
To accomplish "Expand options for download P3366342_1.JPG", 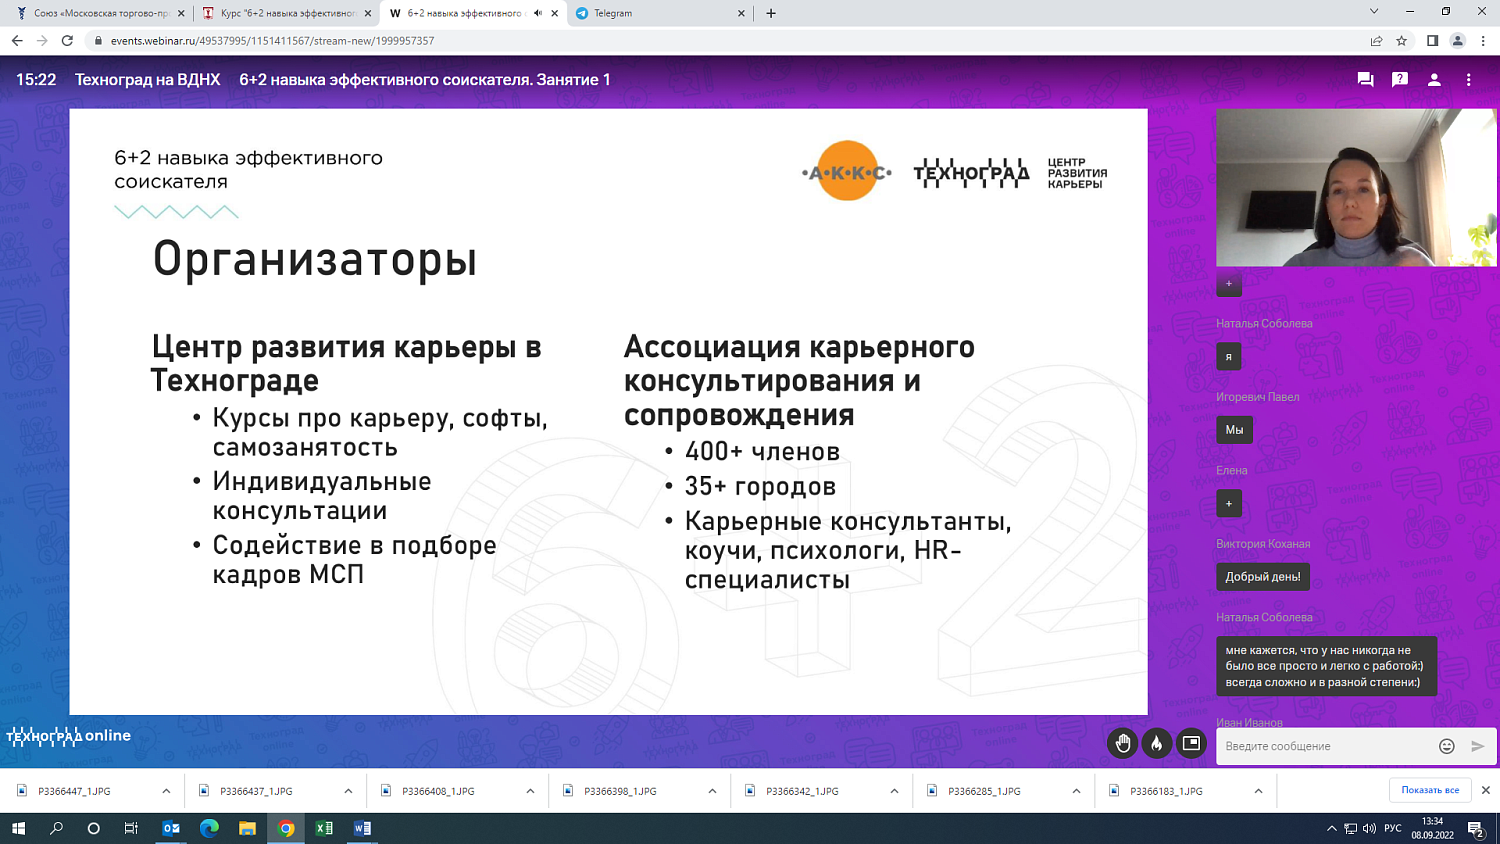I will [x=894, y=791].
